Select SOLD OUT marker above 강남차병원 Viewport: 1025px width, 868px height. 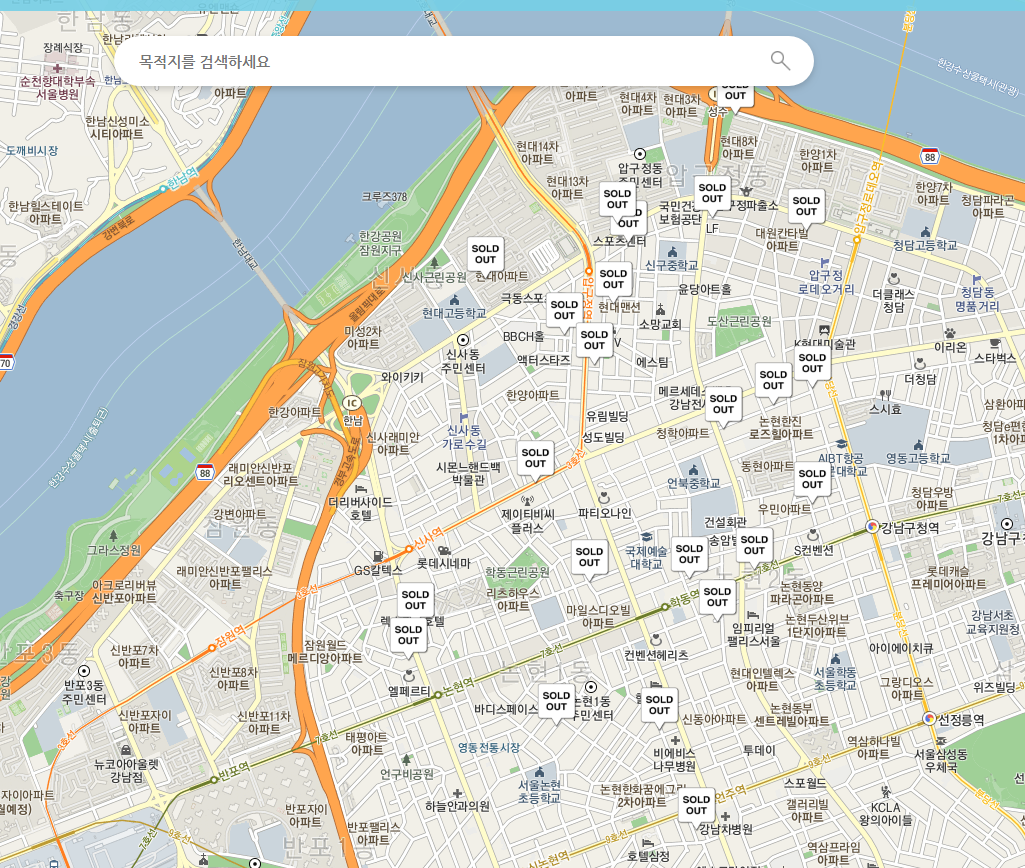(x=696, y=805)
